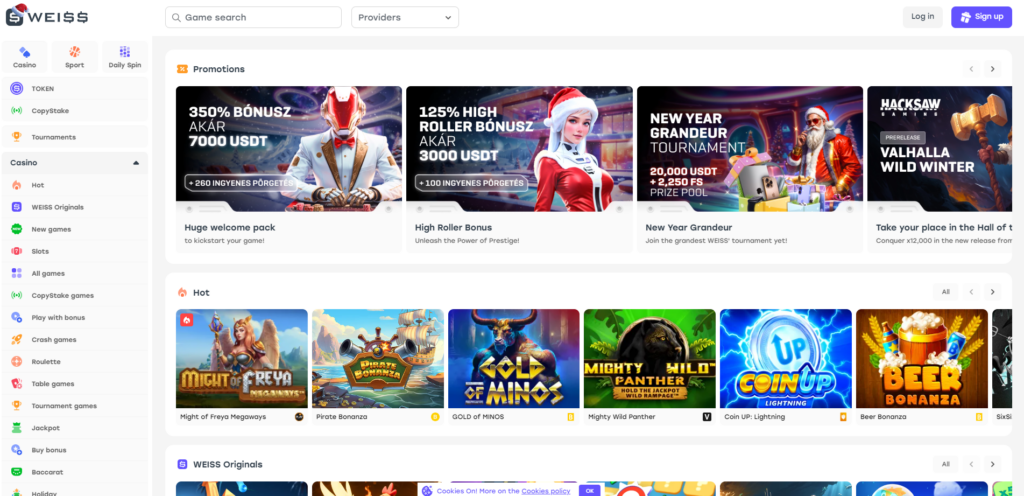Click the provider icon beside Coin UP: Lightning
The height and width of the screenshot is (496, 1024).
(x=843, y=416)
